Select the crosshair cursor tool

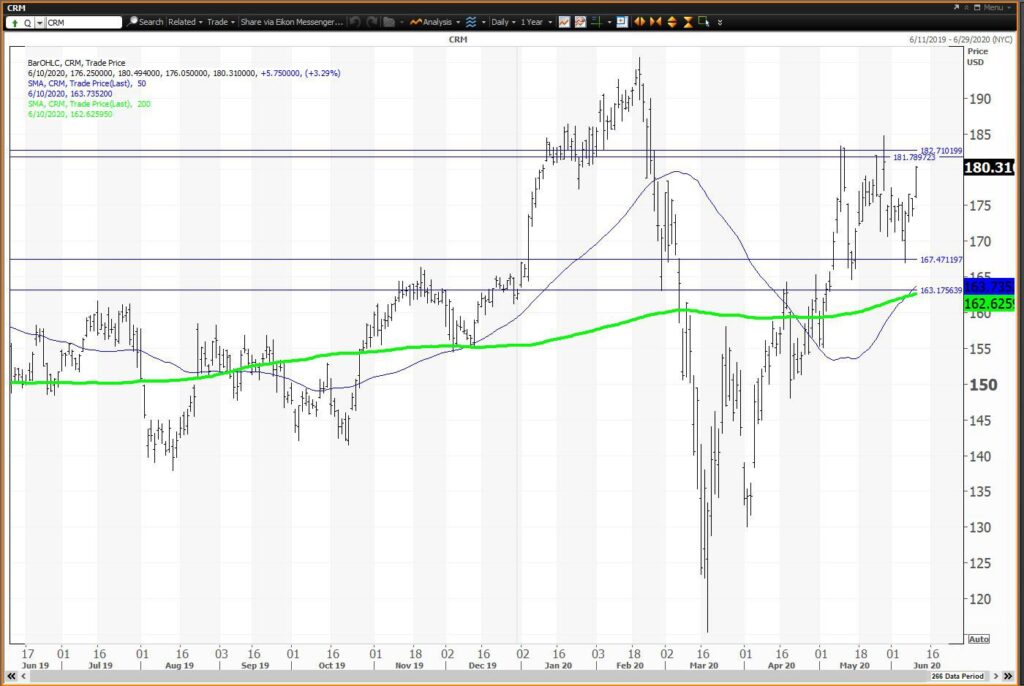coord(596,22)
